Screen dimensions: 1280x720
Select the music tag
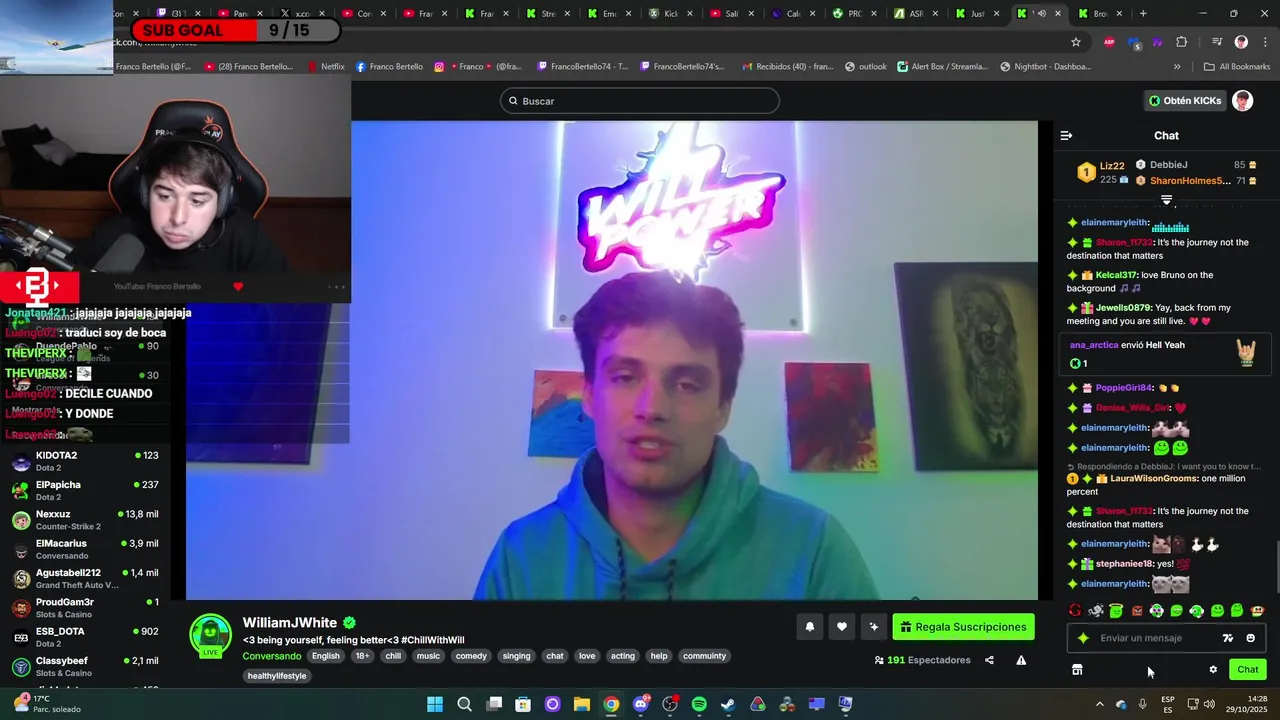pos(428,656)
